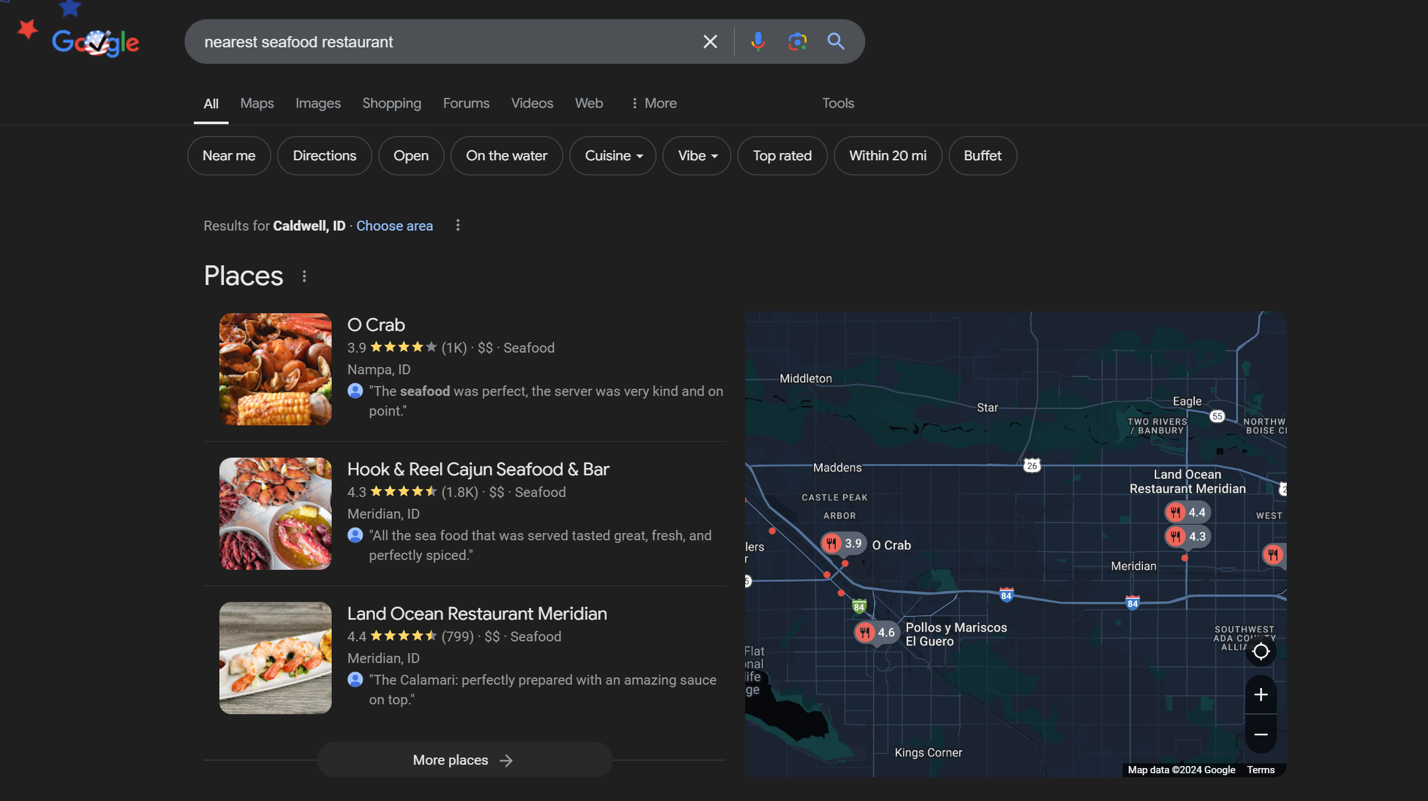Click the More places button
The image size is (1428, 801).
coord(464,760)
